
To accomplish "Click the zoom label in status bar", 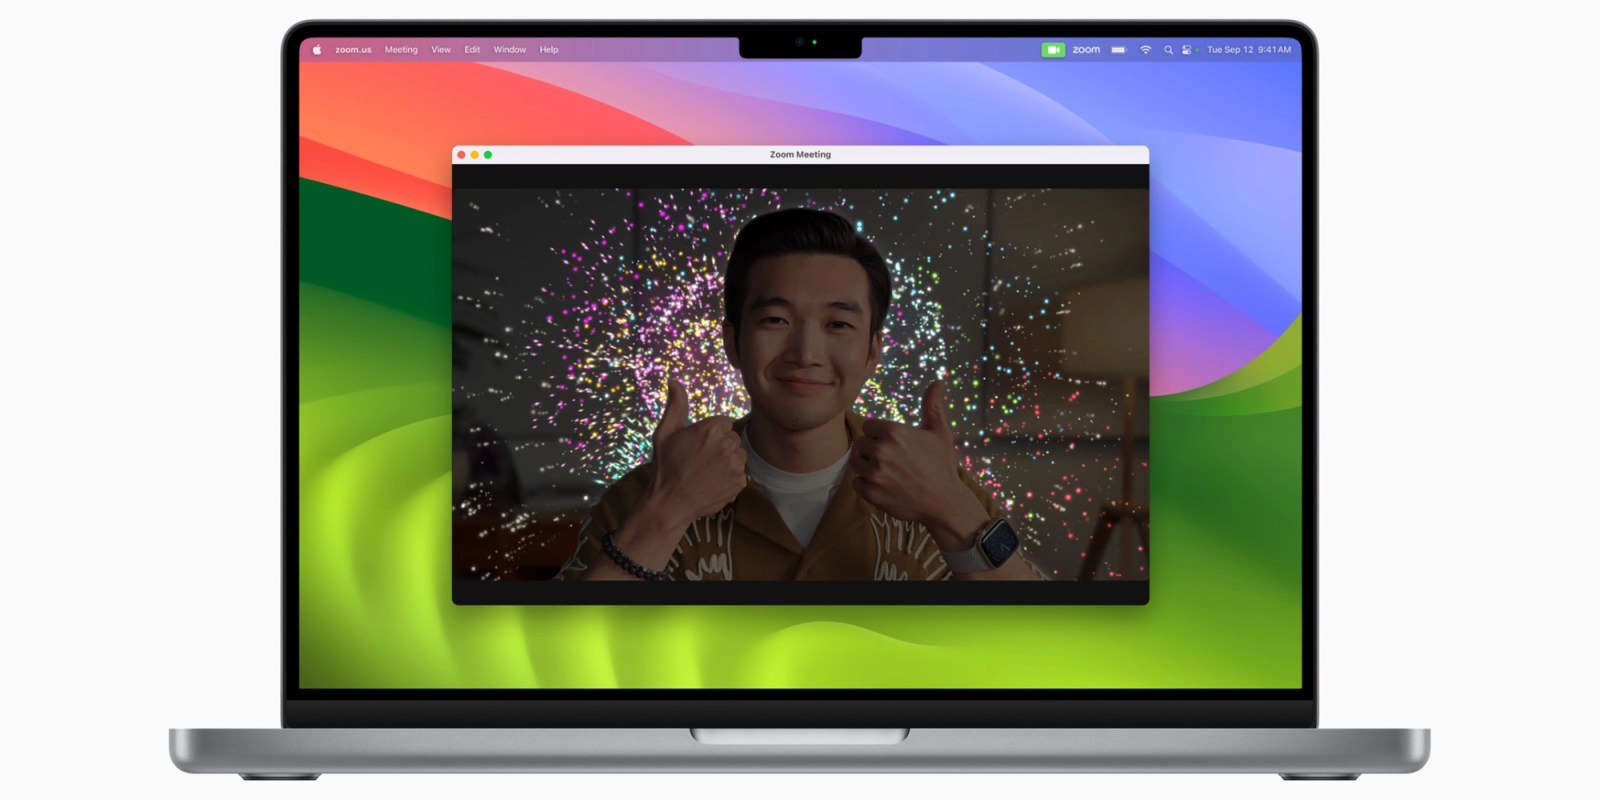I will (1086, 50).
